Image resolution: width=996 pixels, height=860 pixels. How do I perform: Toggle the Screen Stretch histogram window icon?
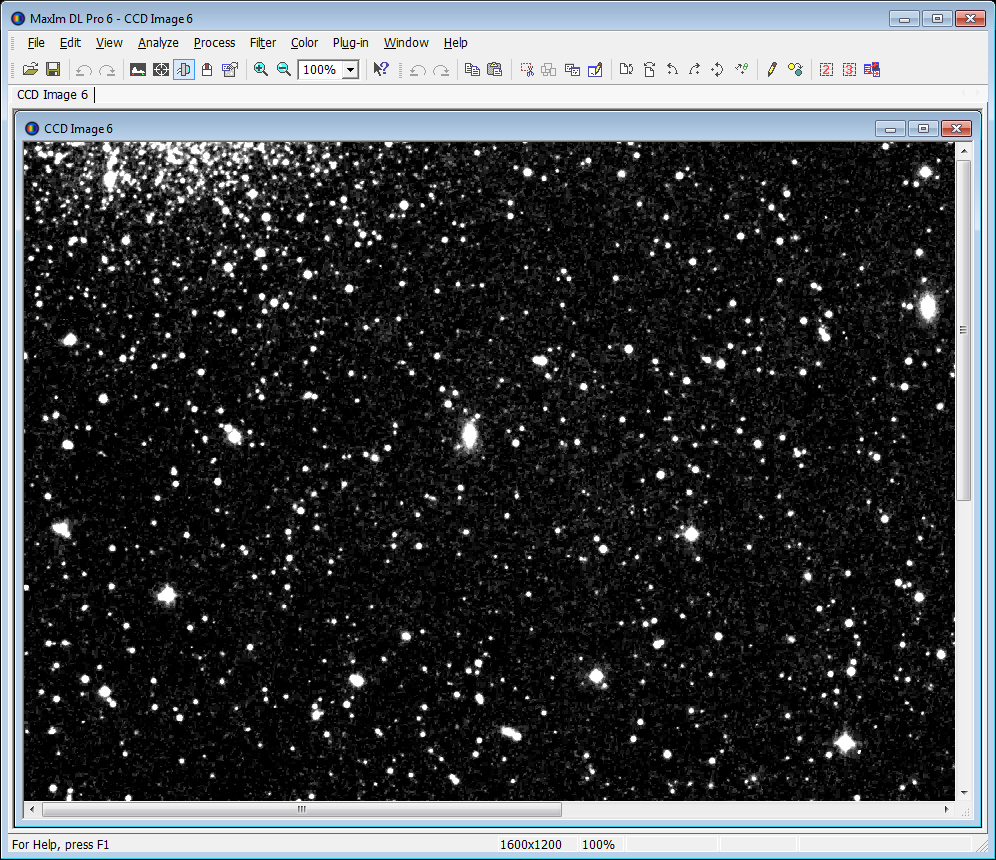click(x=138, y=70)
